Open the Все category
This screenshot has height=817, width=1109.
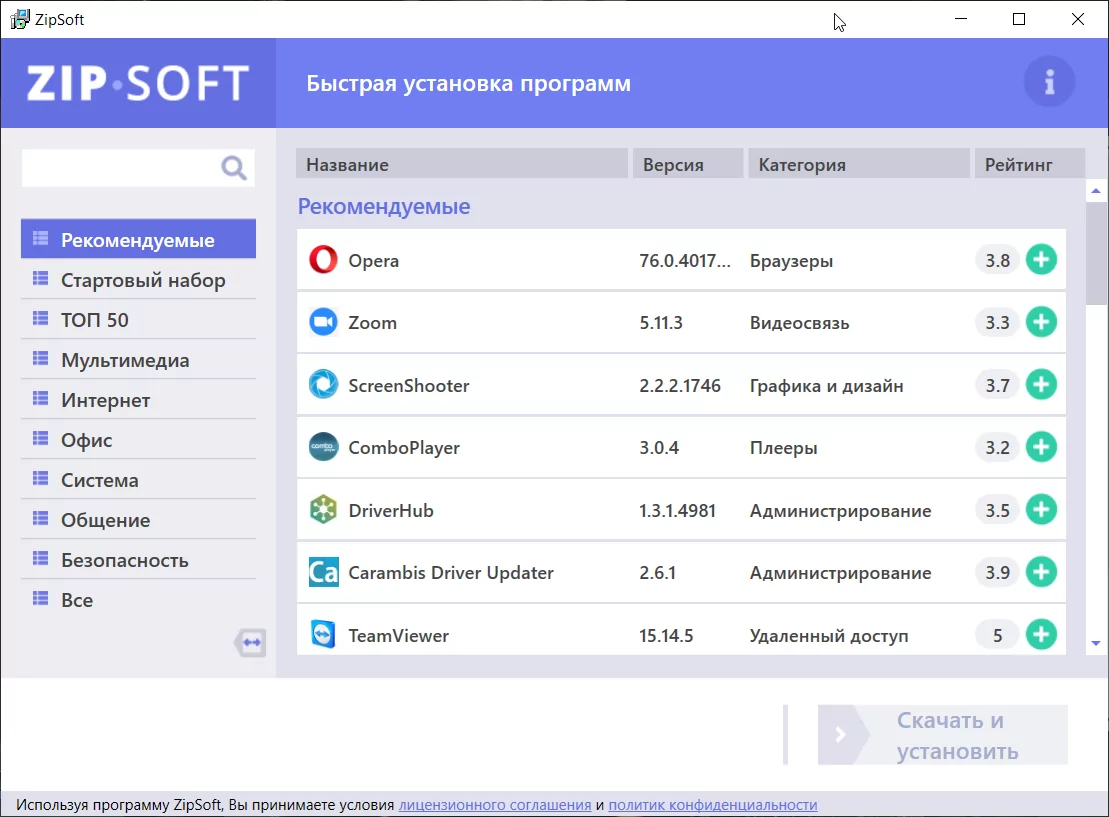click(139, 600)
